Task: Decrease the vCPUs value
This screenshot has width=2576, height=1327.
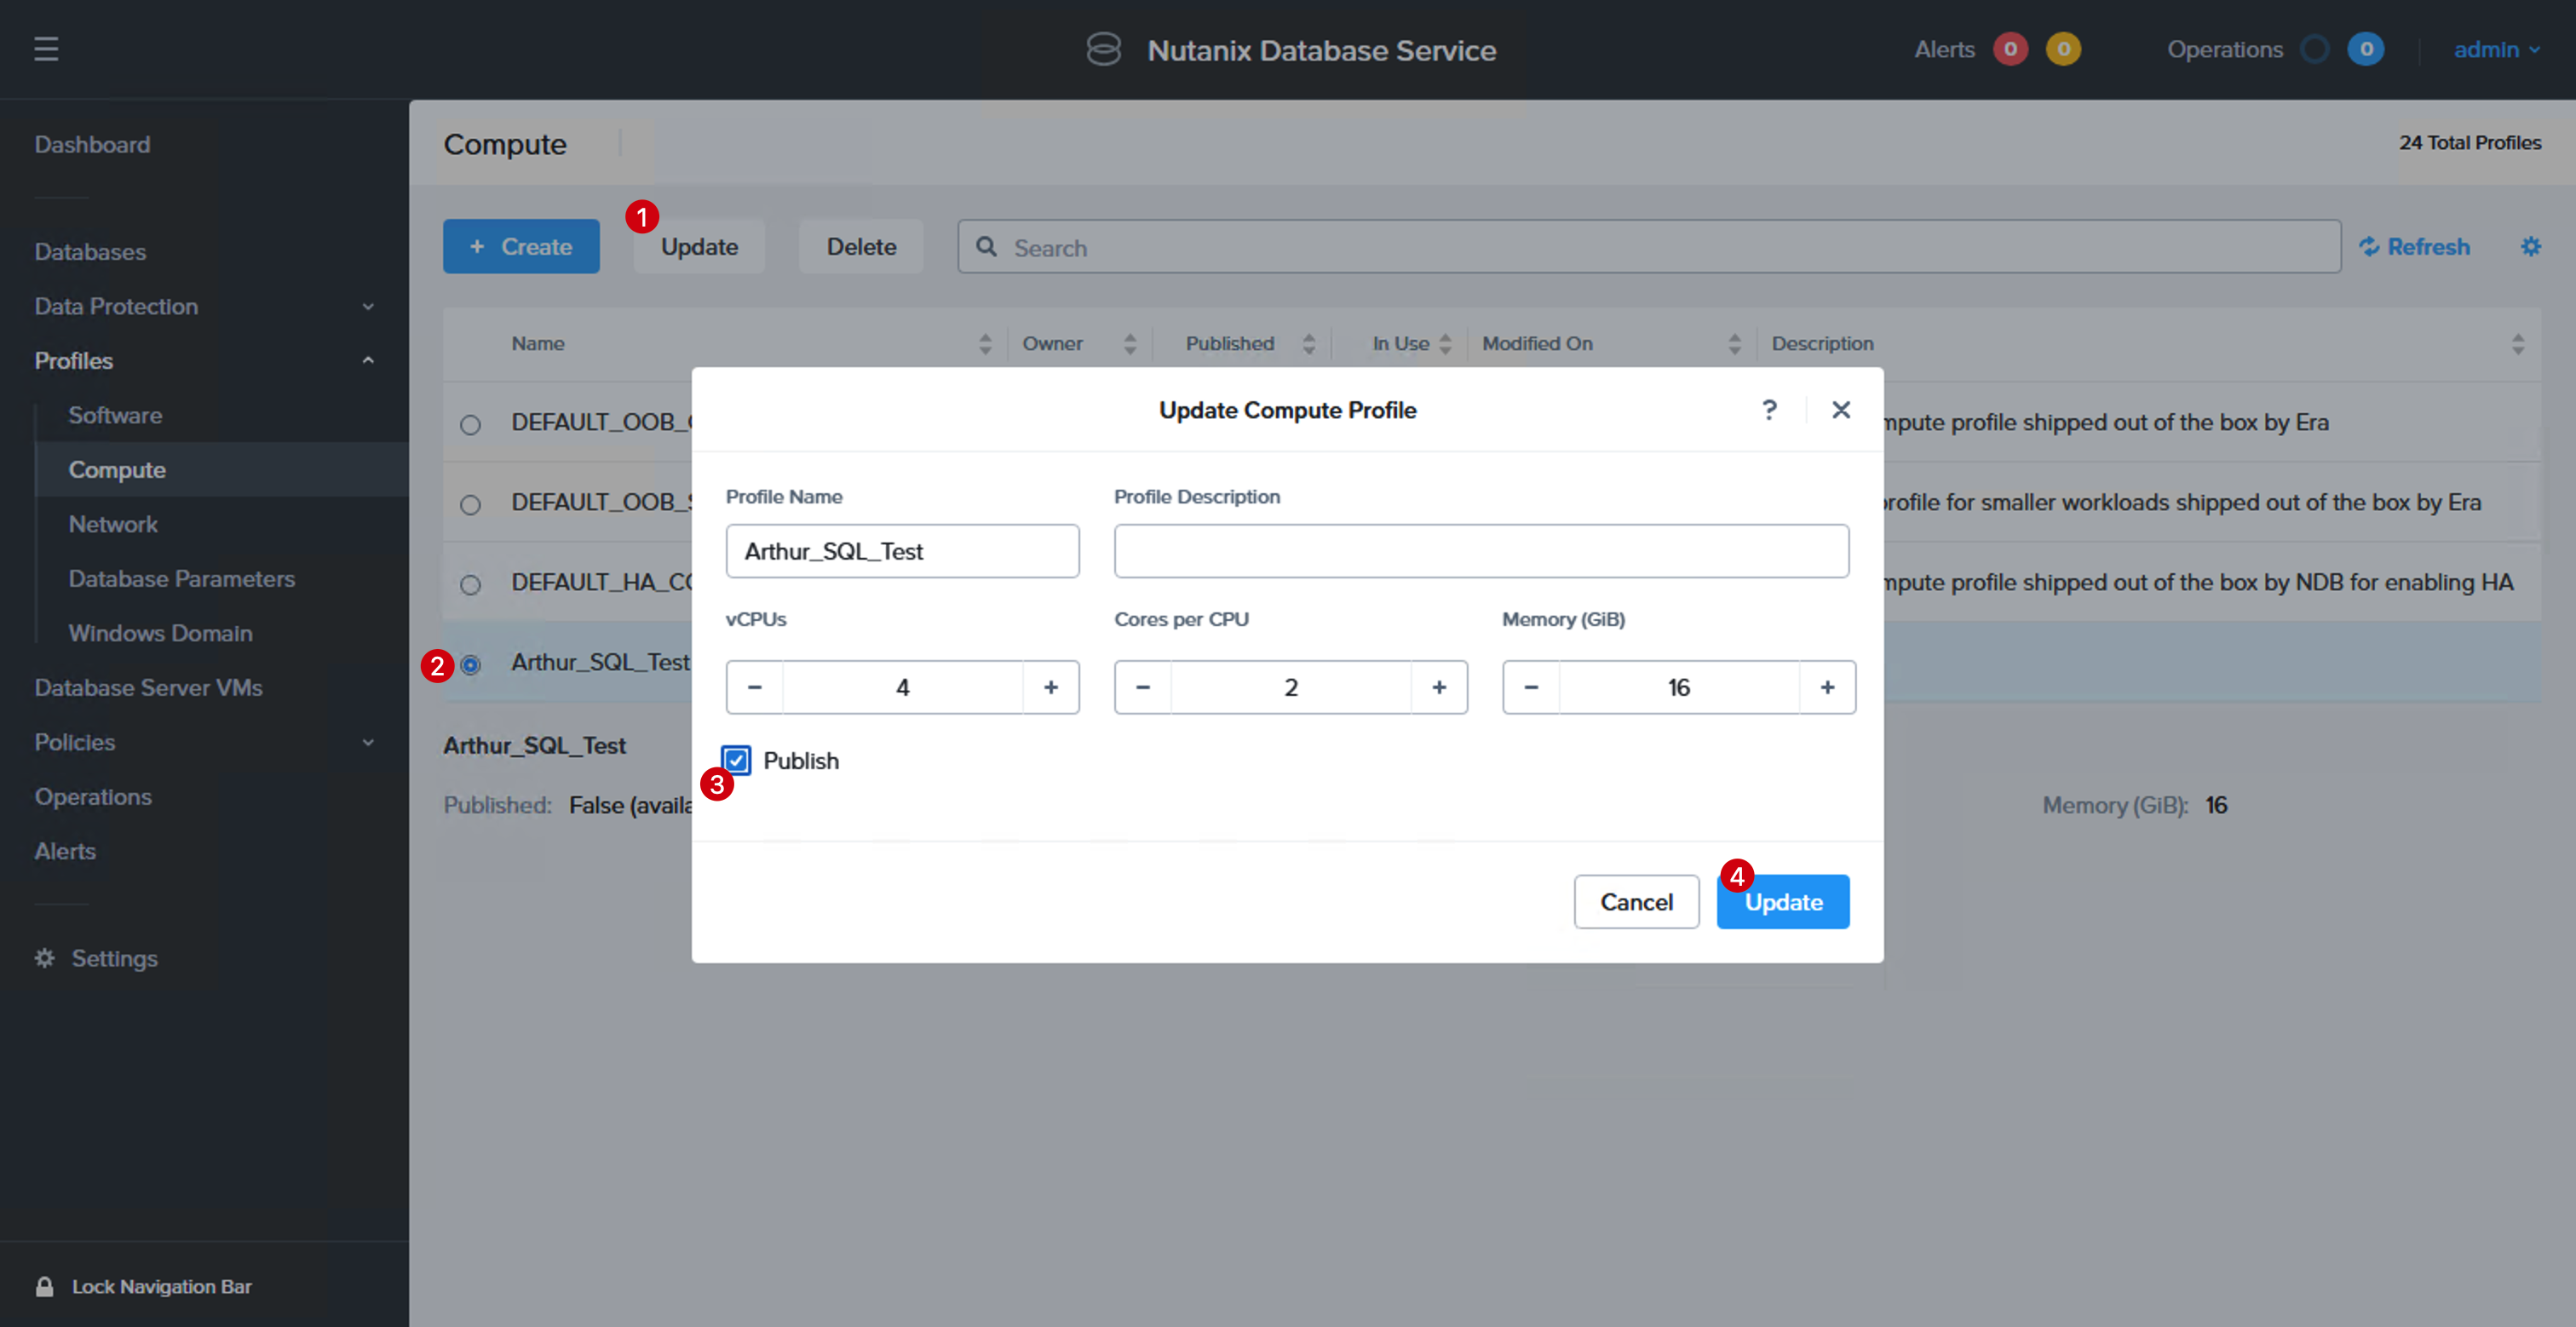Action: [754, 687]
